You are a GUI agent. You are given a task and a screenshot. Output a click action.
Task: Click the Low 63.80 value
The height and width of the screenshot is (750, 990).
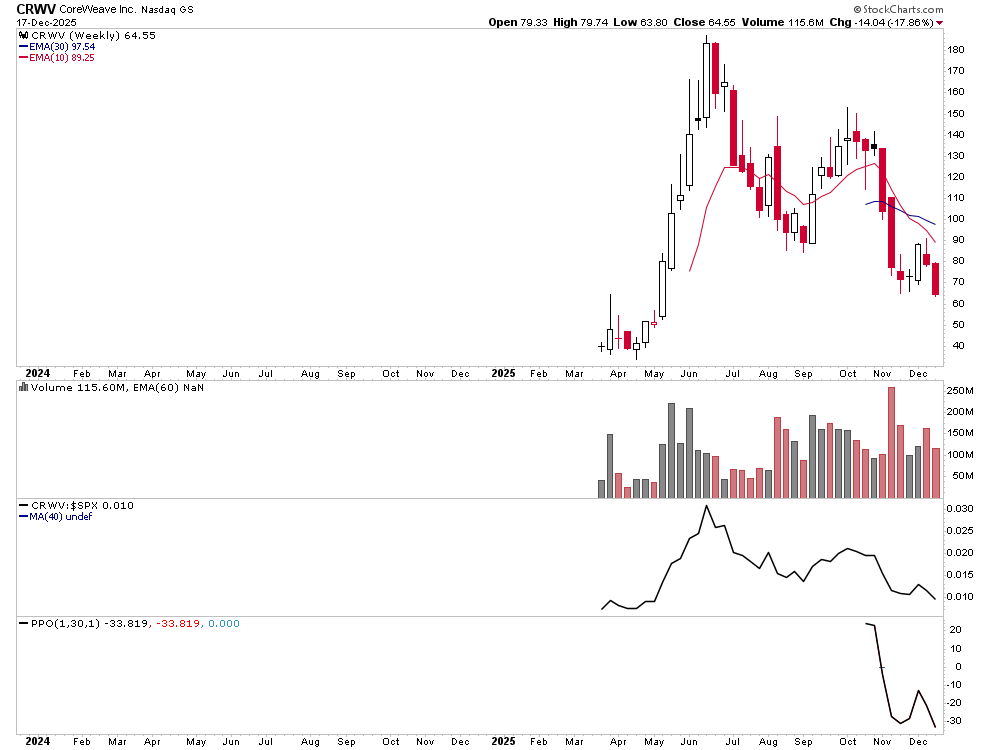click(640, 22)
